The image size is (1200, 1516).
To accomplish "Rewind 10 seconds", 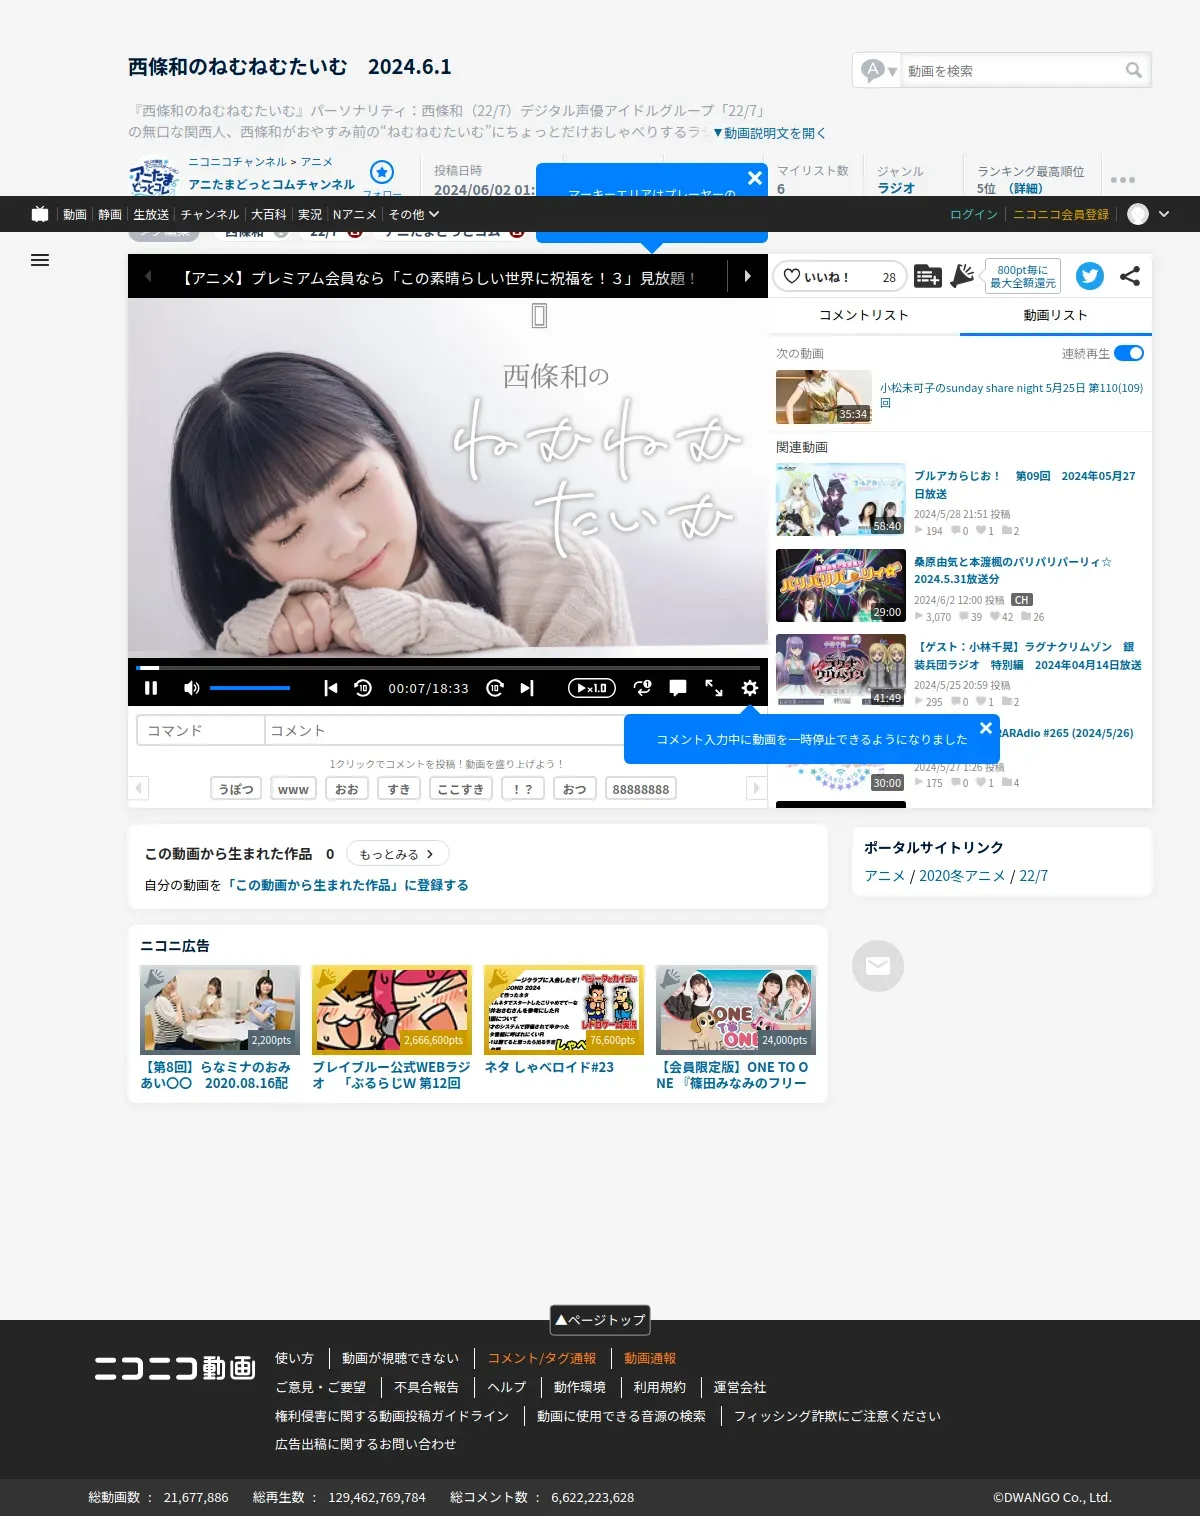I will click(x=363, y=688).
